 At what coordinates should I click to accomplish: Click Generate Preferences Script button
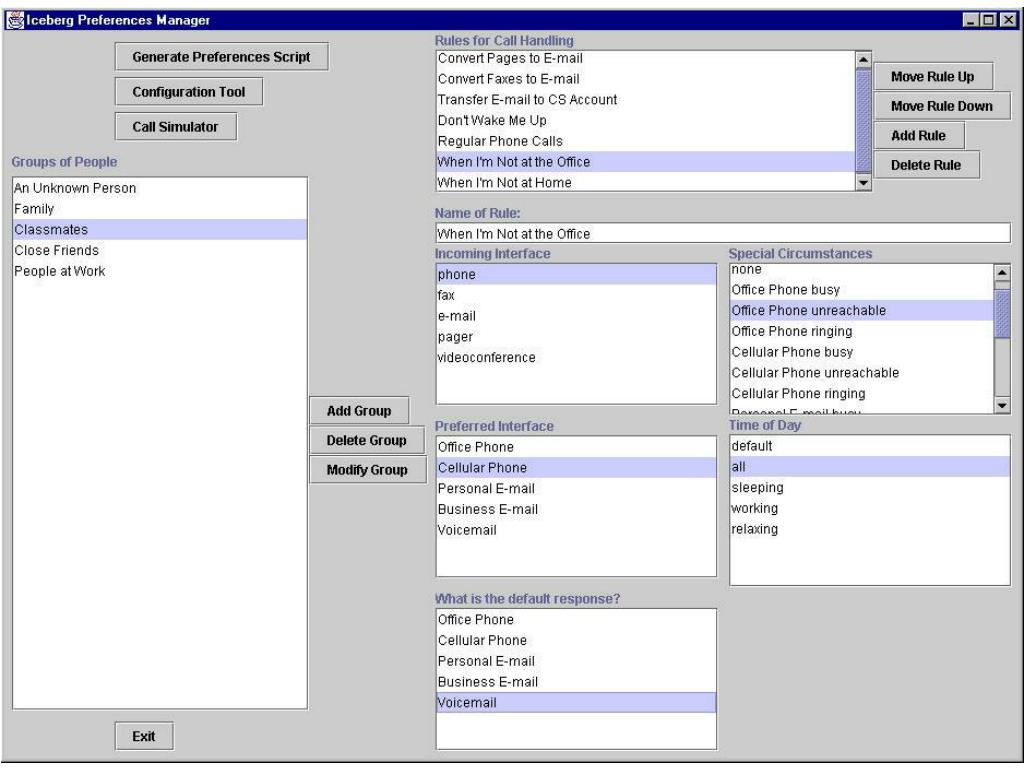pyautogui.click(x=221, y=58)
